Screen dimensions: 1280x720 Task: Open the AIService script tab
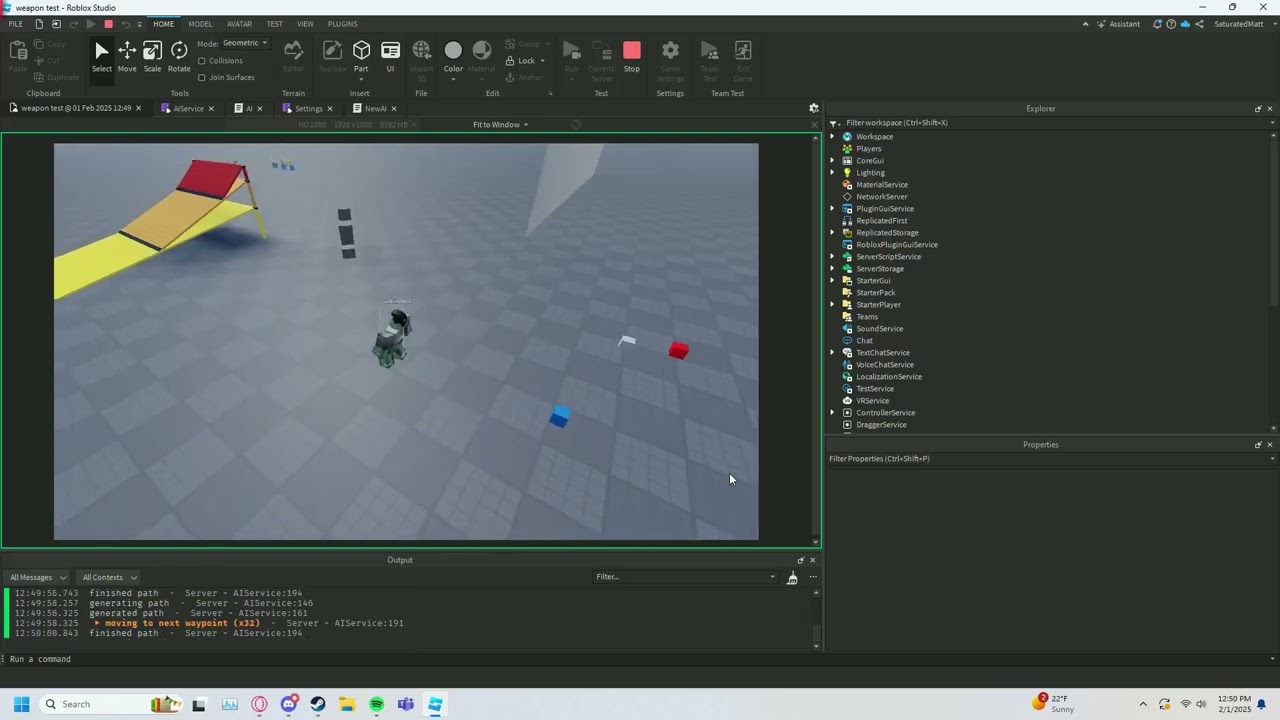189,108
